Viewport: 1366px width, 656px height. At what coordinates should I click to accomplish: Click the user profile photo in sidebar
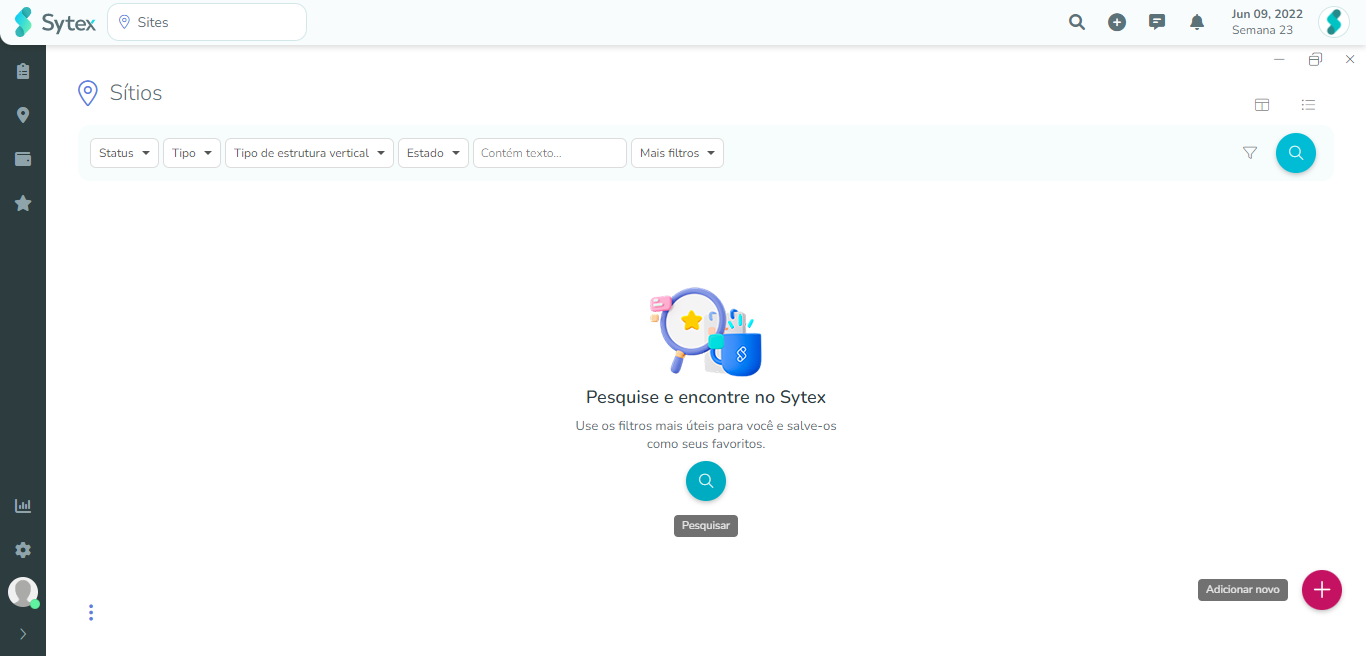click(x=23, y=592)
